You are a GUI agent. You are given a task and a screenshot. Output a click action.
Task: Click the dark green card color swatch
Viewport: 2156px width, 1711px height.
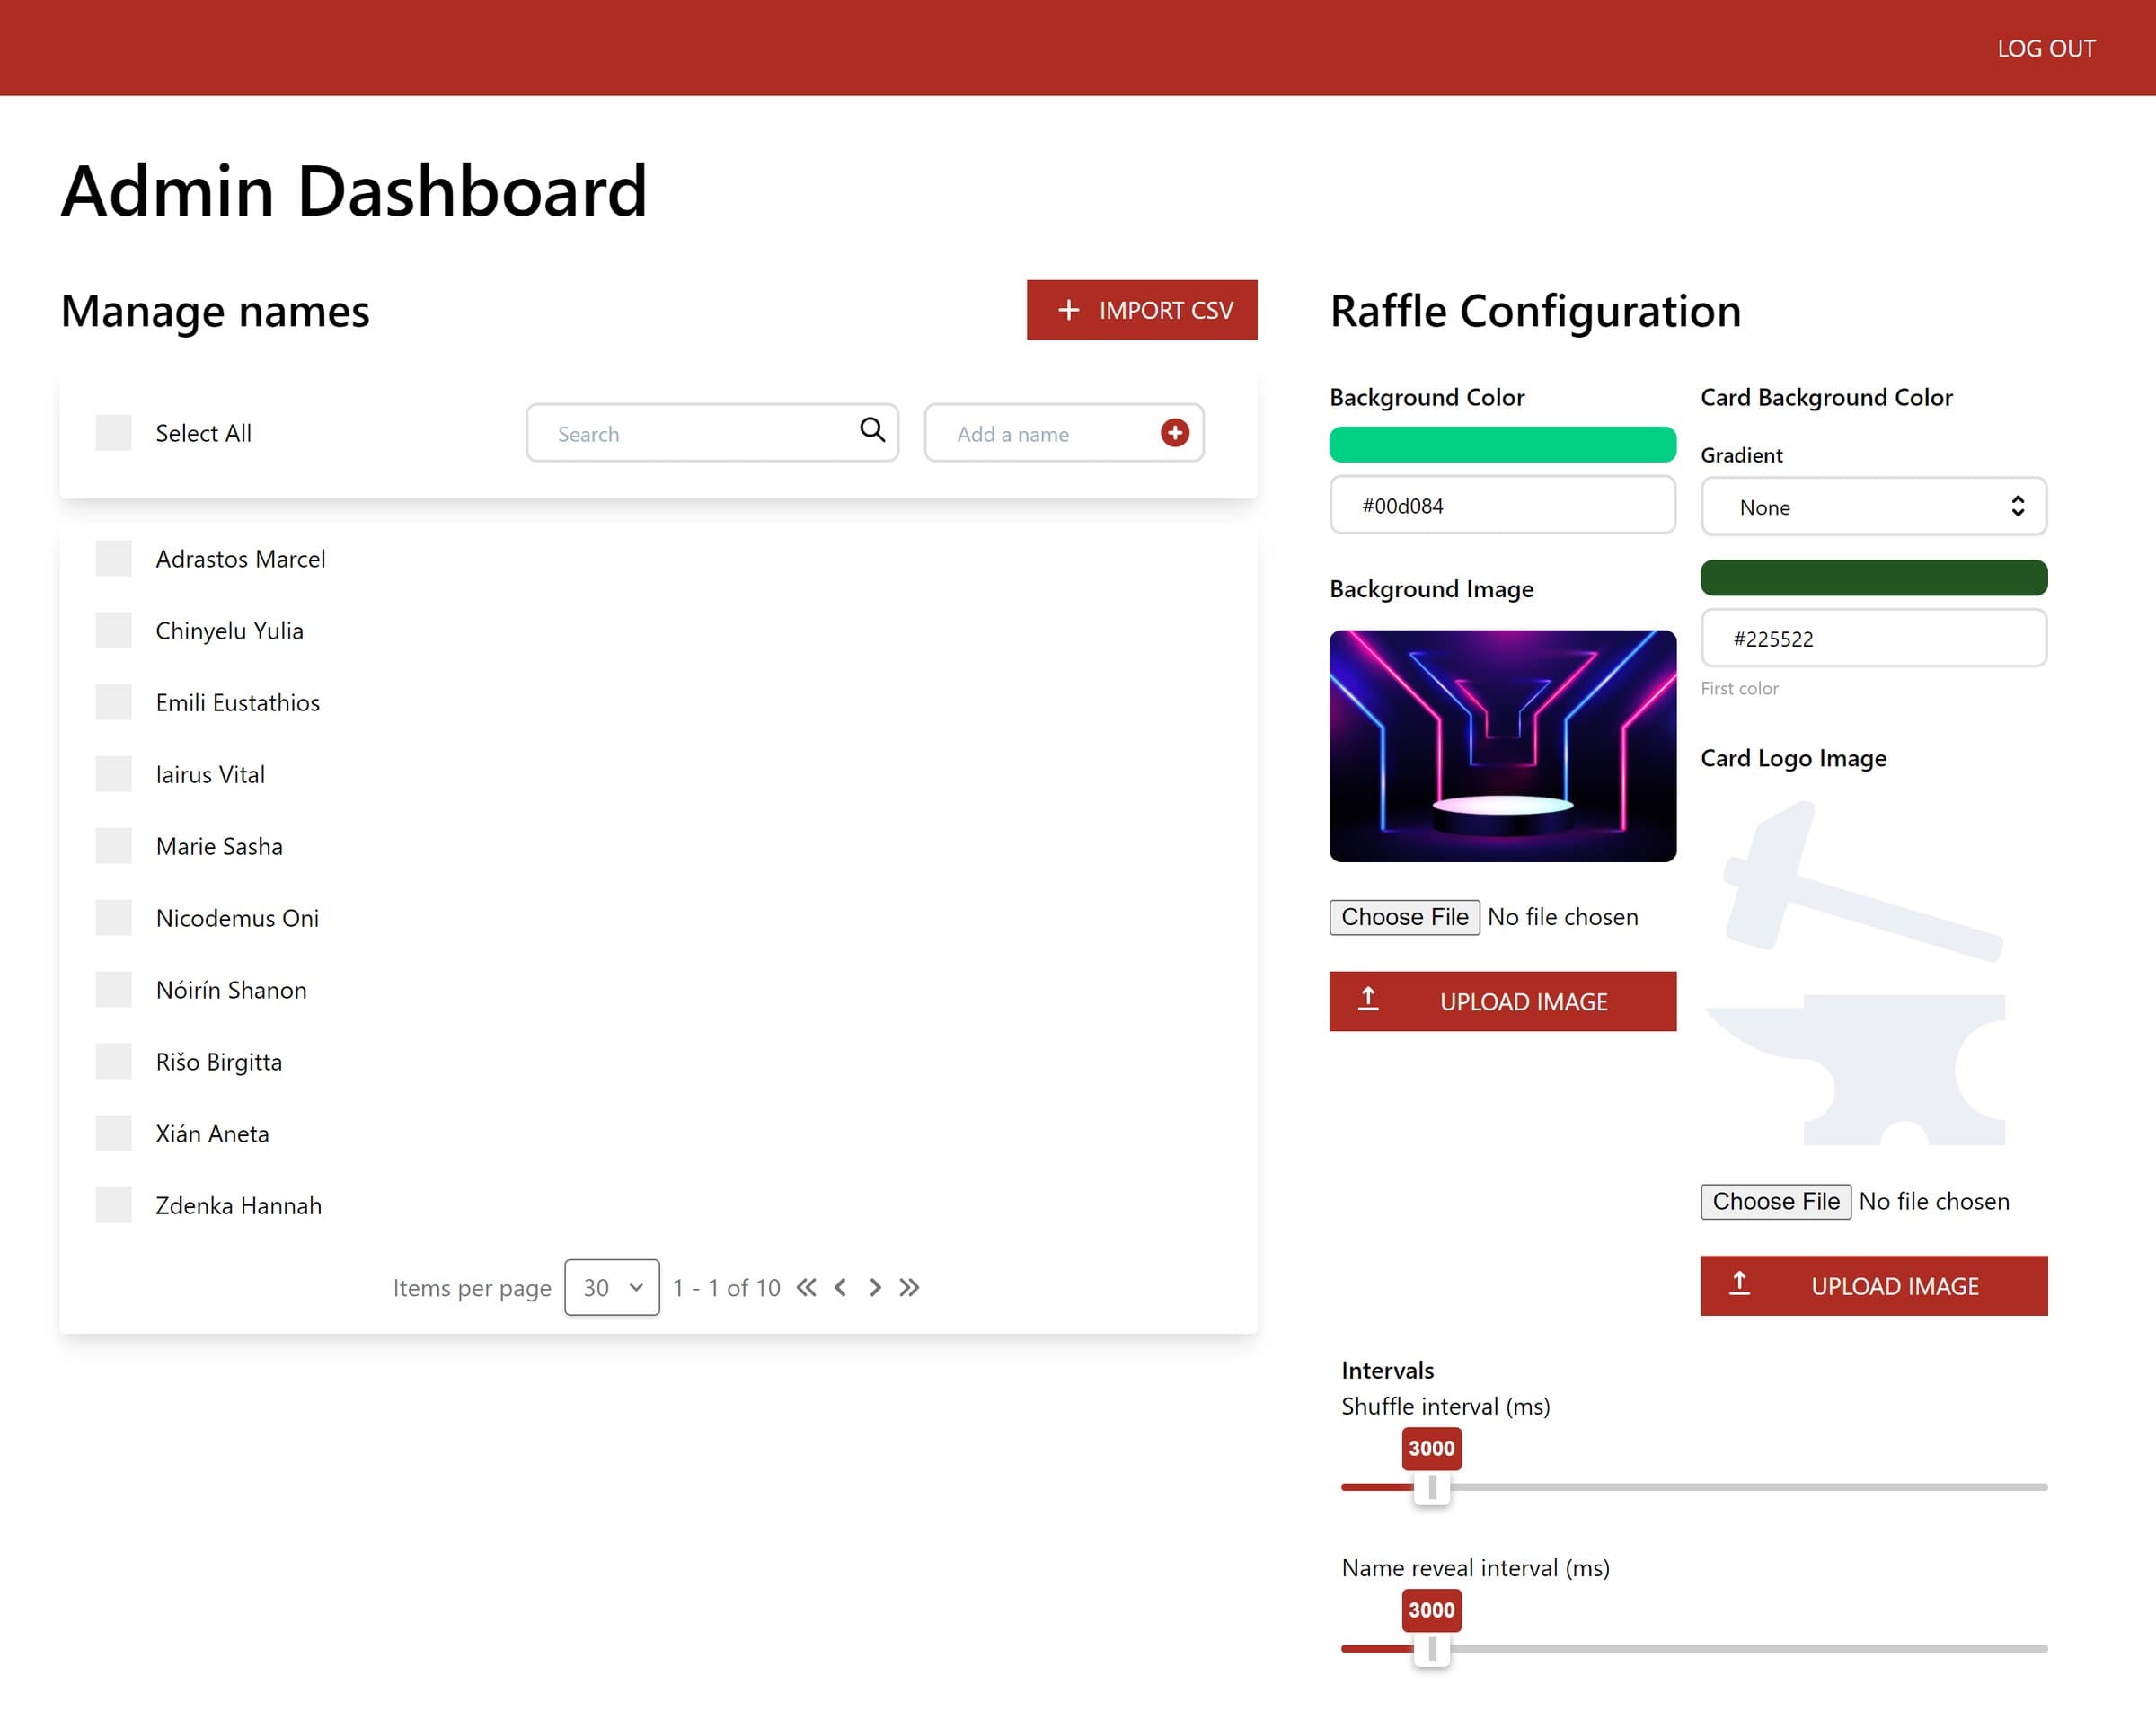(1873, 577)
